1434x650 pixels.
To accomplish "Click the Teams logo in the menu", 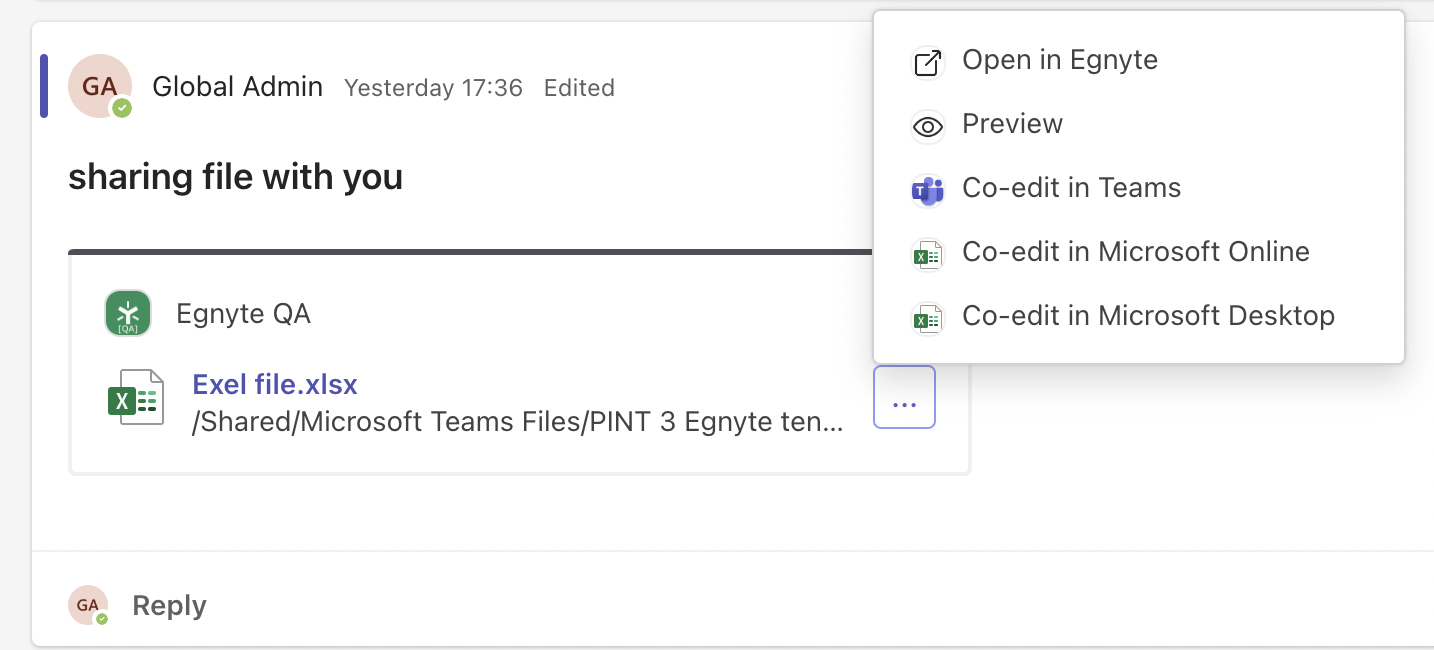I will (928, 190).
